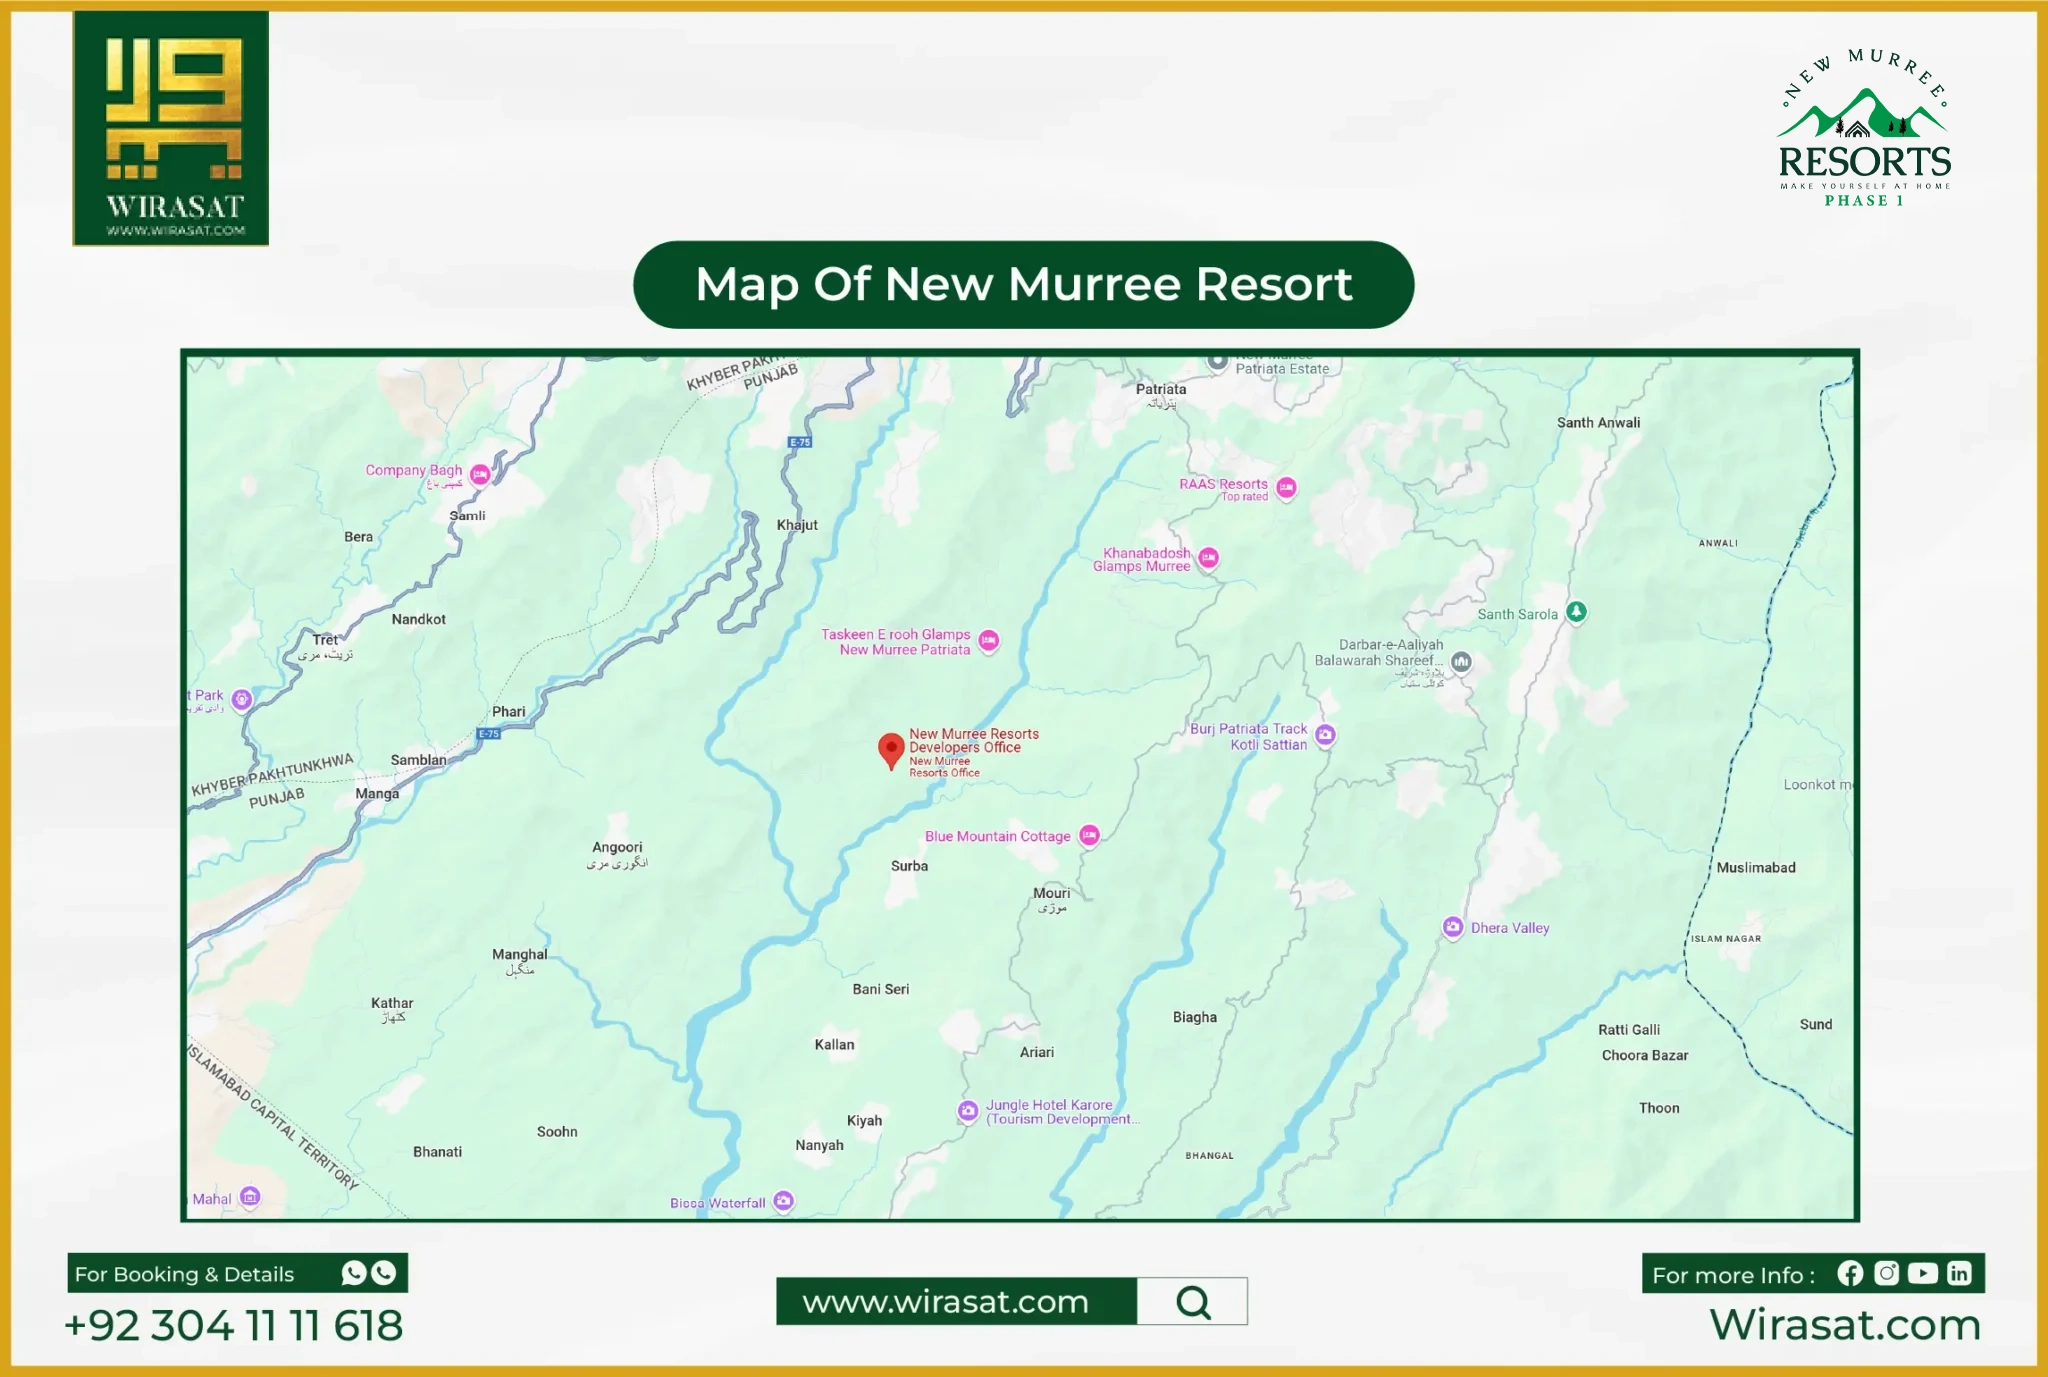Click the Sund label
Screen dimensions: 2048x1377
1816,1025
